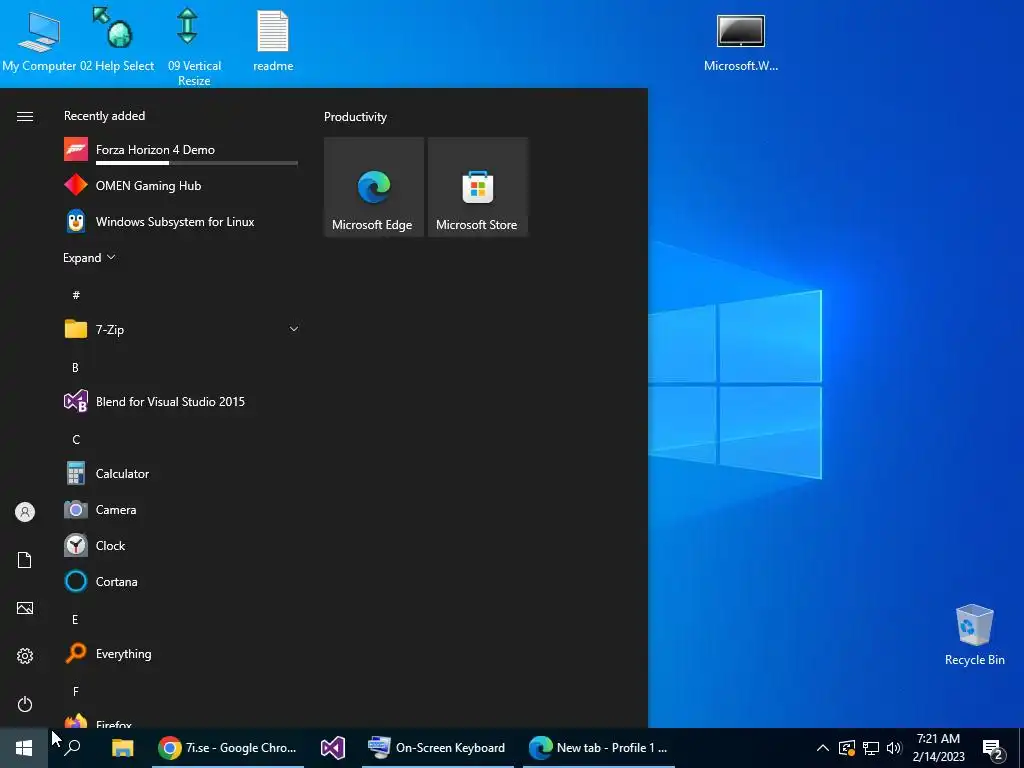Open File Explorer from taskbar

tap(122, 748)
